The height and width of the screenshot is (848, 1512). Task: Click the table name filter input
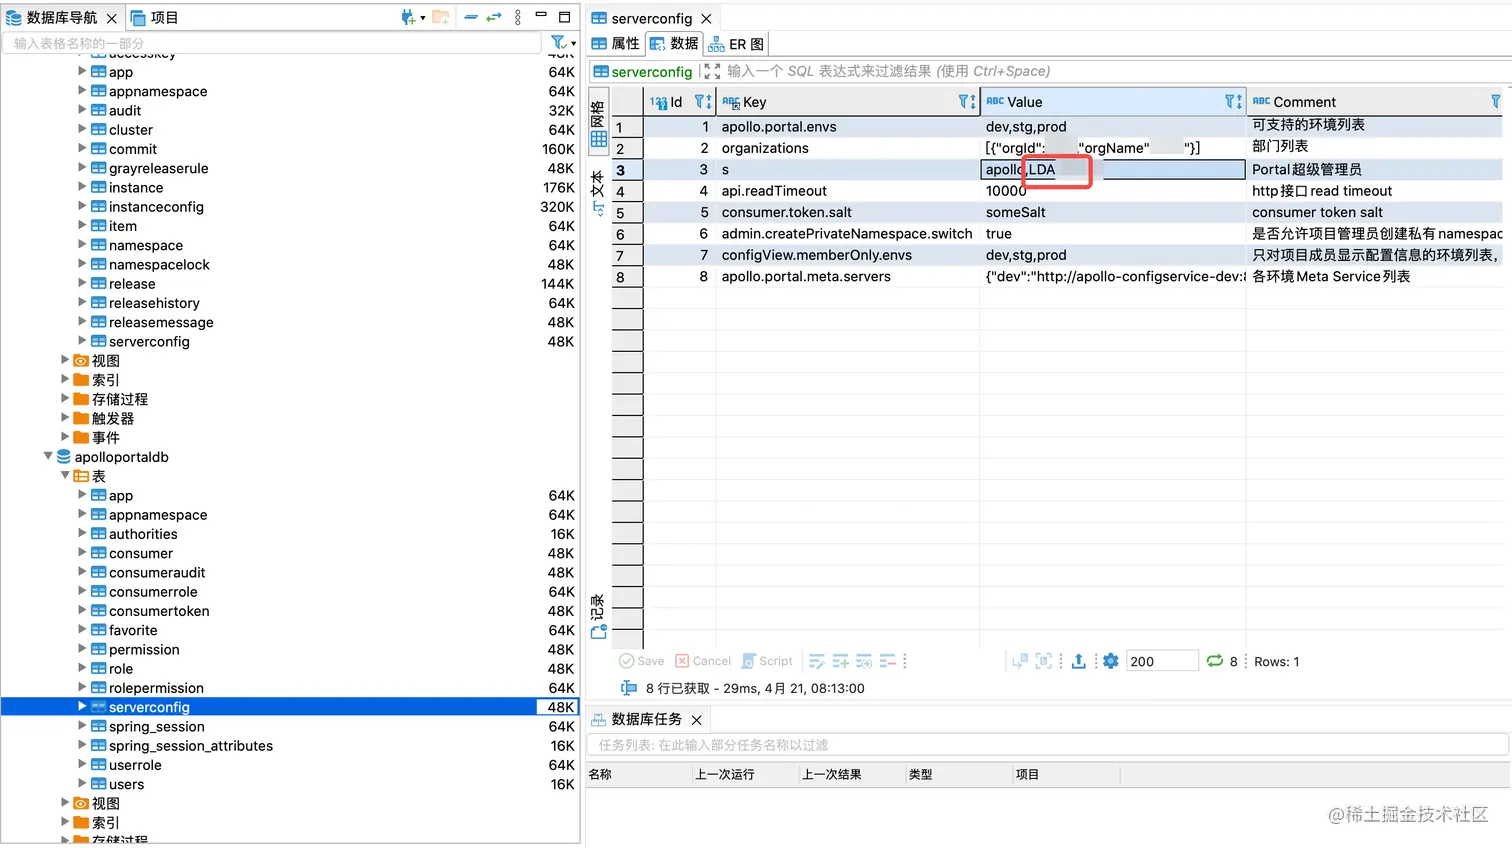click(x=272, y=43)
